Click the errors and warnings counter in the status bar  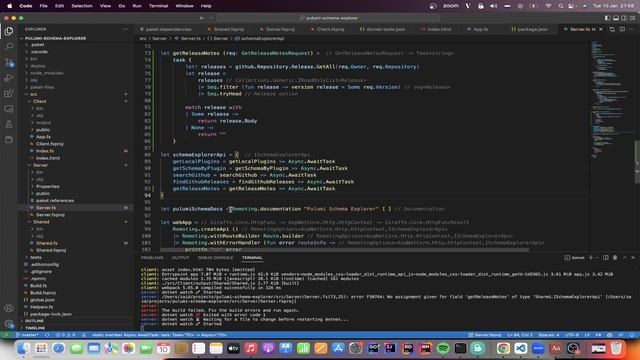[66, 335]
